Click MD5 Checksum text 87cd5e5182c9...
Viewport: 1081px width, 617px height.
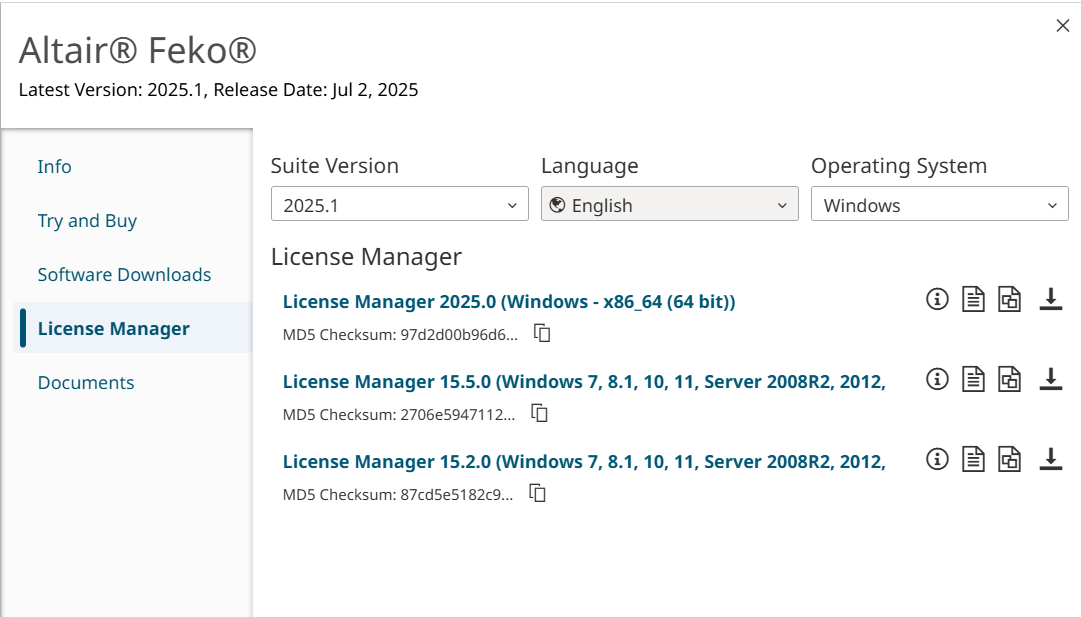click(398, 495)
